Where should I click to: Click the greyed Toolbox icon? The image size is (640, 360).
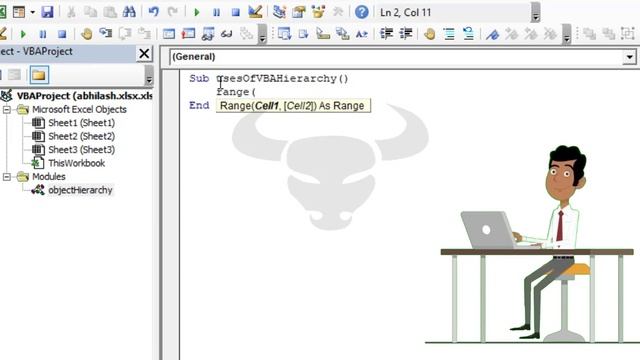pos(338,12)
